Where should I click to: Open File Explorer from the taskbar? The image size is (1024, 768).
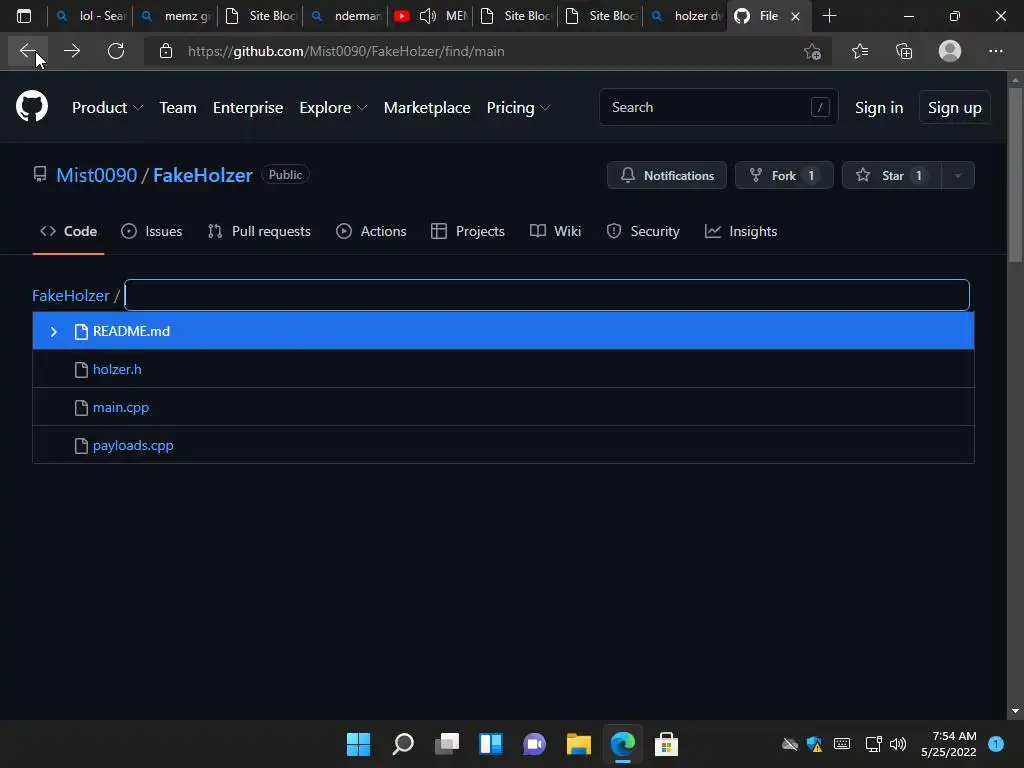[579, 744]
